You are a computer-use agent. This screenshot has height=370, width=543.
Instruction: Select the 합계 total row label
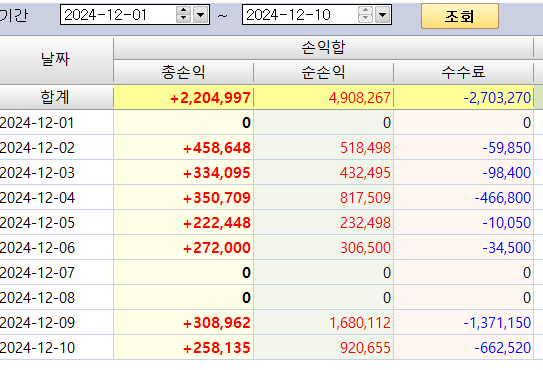coord(56,97)
